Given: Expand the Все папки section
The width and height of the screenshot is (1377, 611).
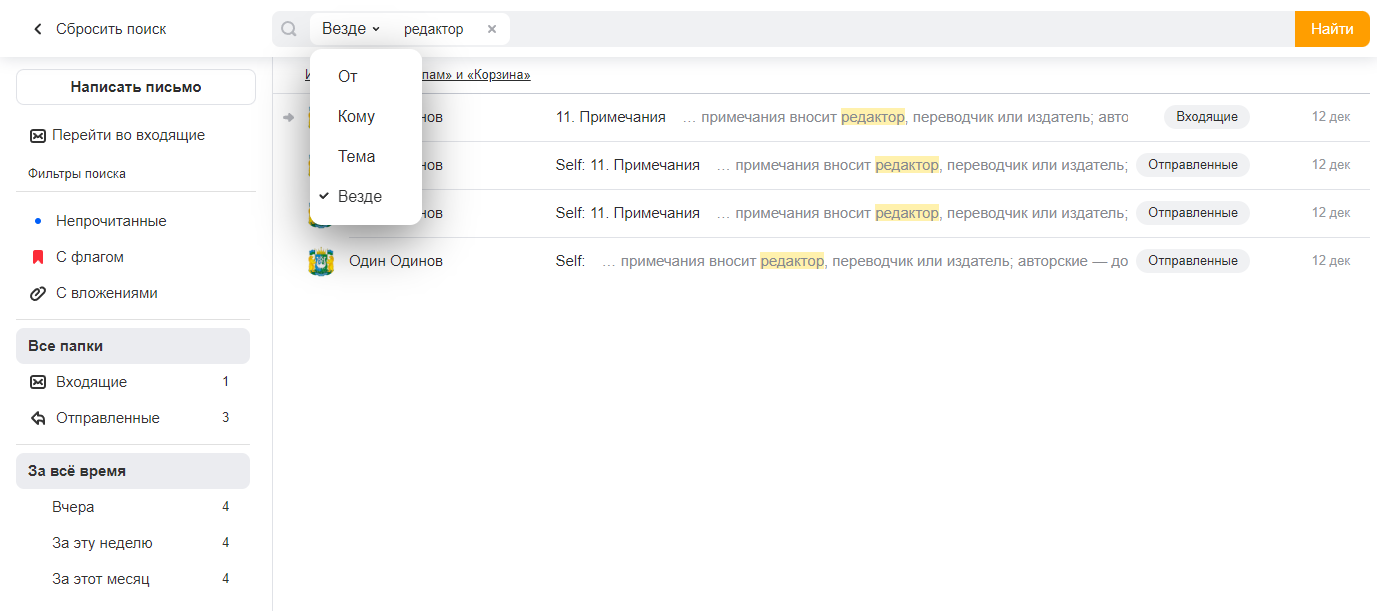Looking at the screenshot, I should [133, 346].
